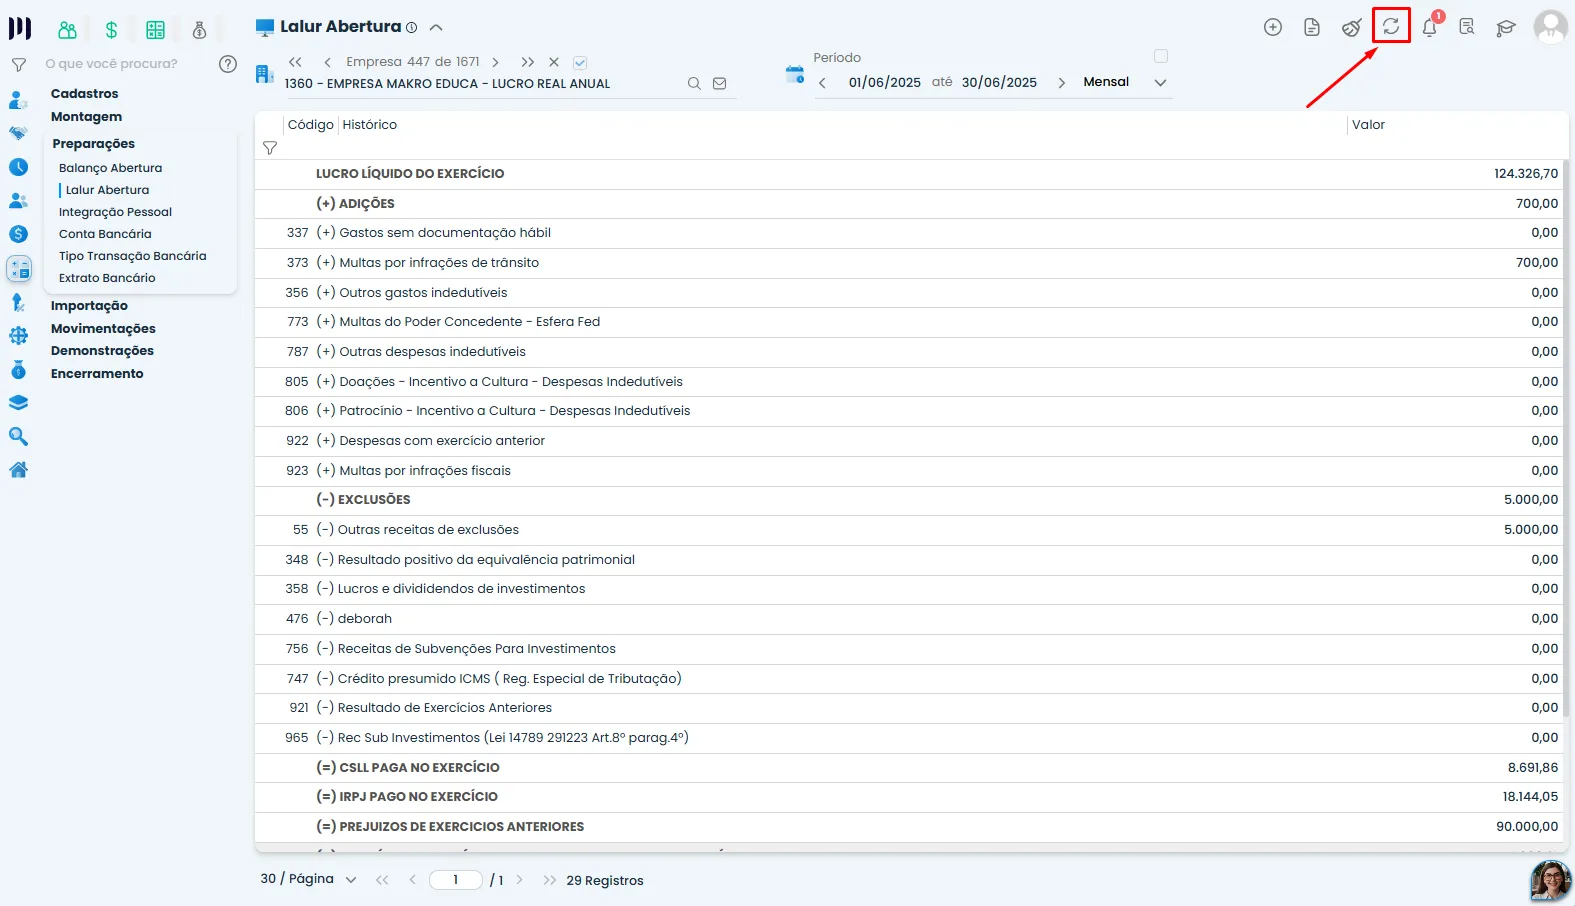Collapse the Lalur Abertura header chevron
The height and width of the screenshot is (906, 1575).
[436, 28]
